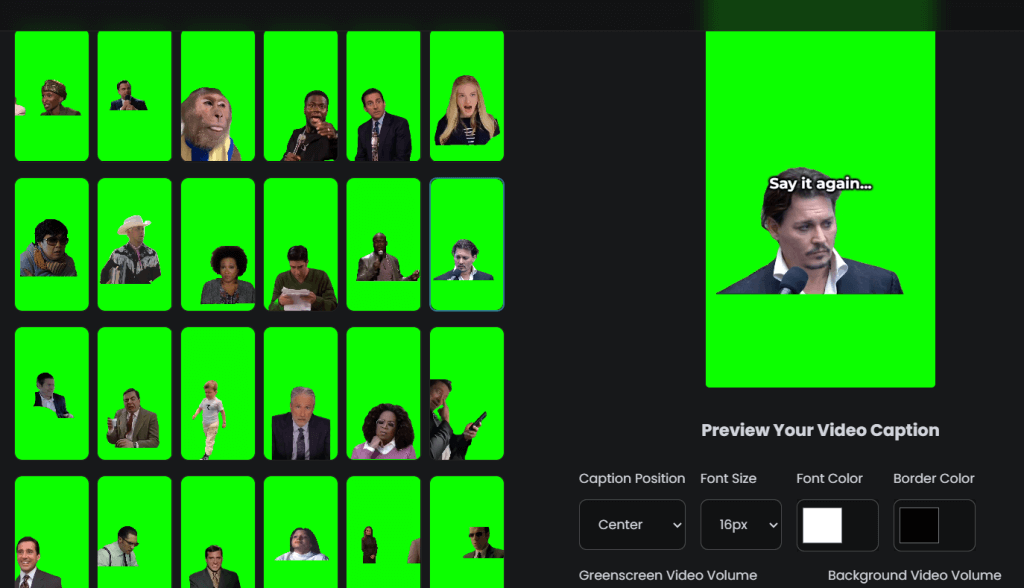Viewport: 1024px width, 588px height.
Task: Open the black Border Color swatch
Action: pos(919,525)
